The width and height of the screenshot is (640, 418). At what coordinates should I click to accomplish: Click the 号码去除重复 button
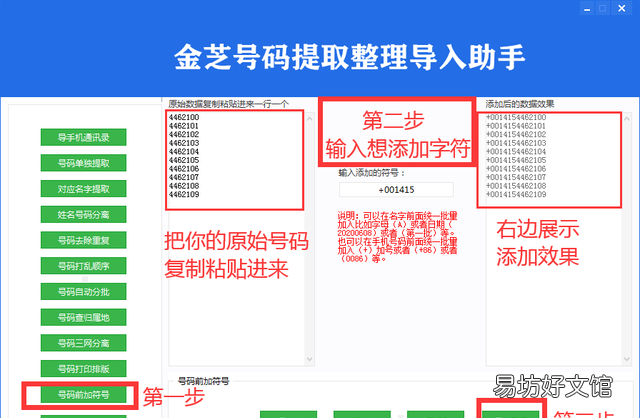[x=83, y=240]
